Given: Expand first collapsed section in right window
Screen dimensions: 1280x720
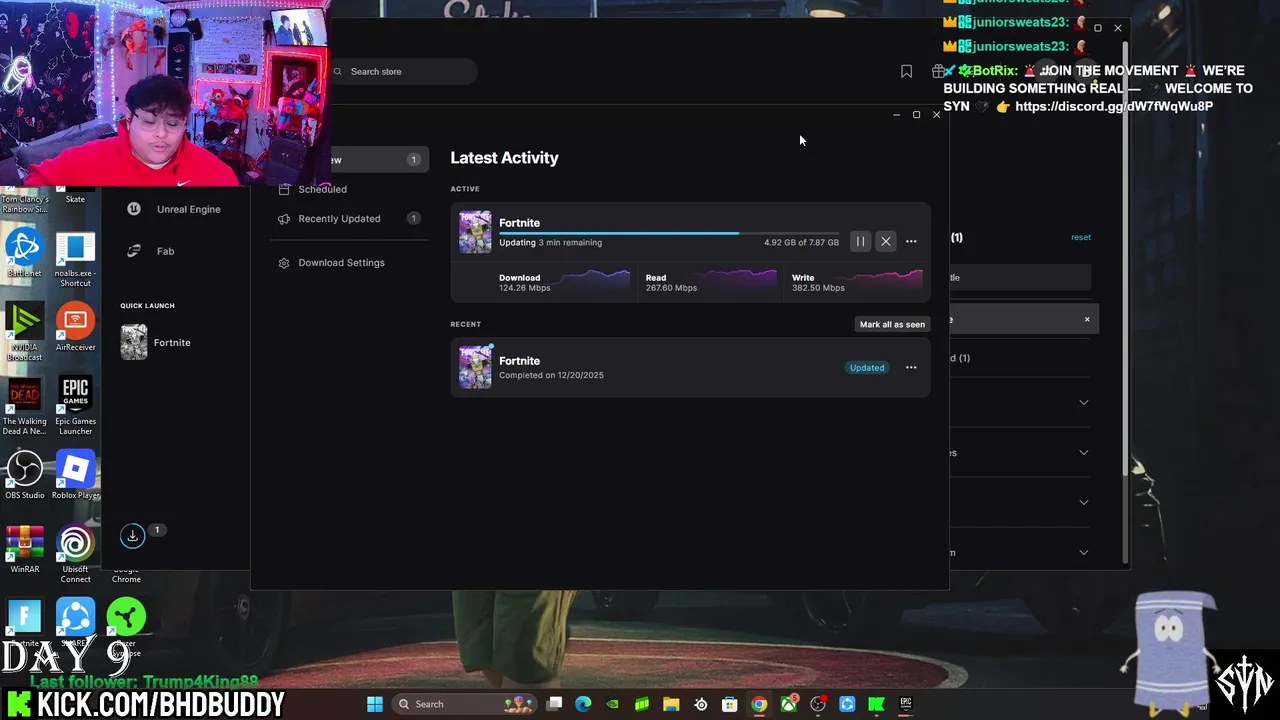Looking at the screenshot, I should click(1083, 402).
